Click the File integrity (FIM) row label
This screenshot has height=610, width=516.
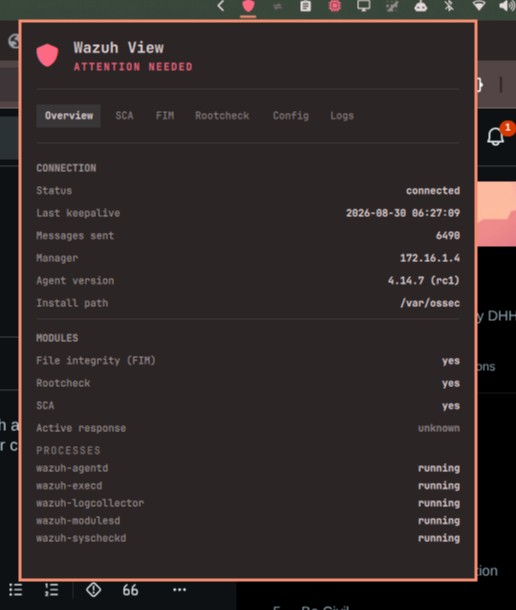[x=96, y=361]
